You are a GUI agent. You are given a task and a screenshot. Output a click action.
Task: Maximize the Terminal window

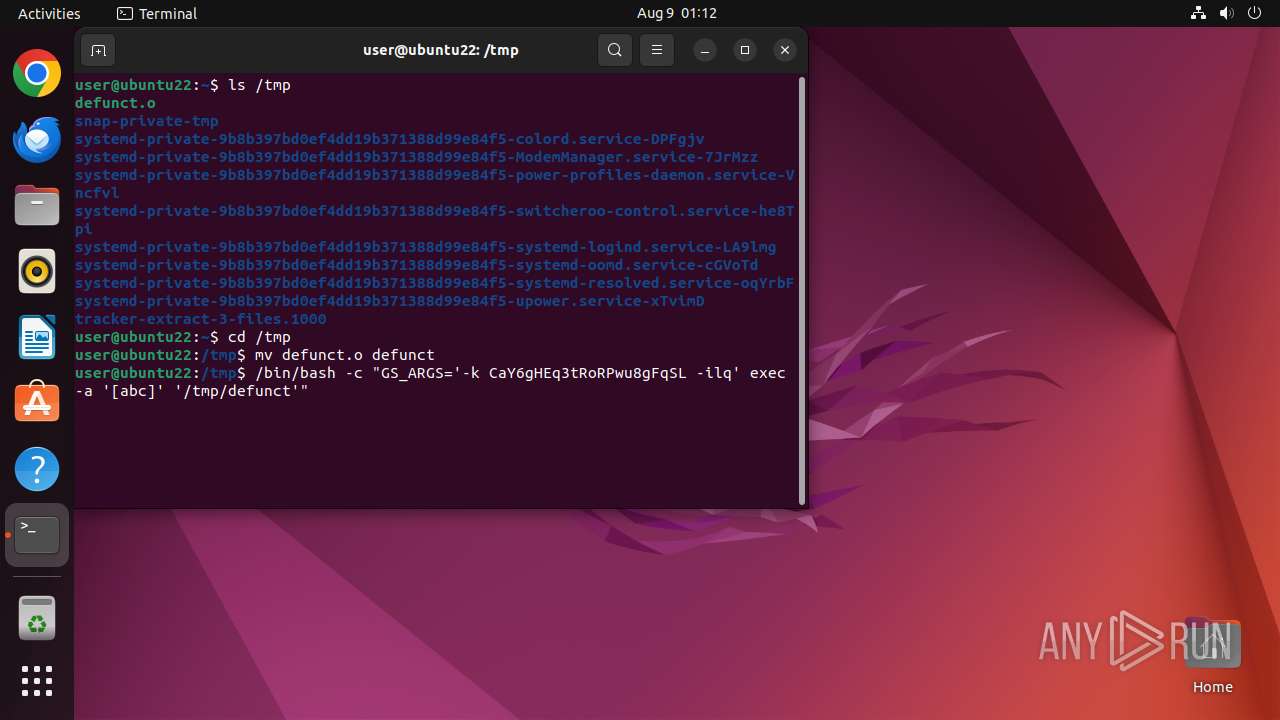tap(745, 50)
